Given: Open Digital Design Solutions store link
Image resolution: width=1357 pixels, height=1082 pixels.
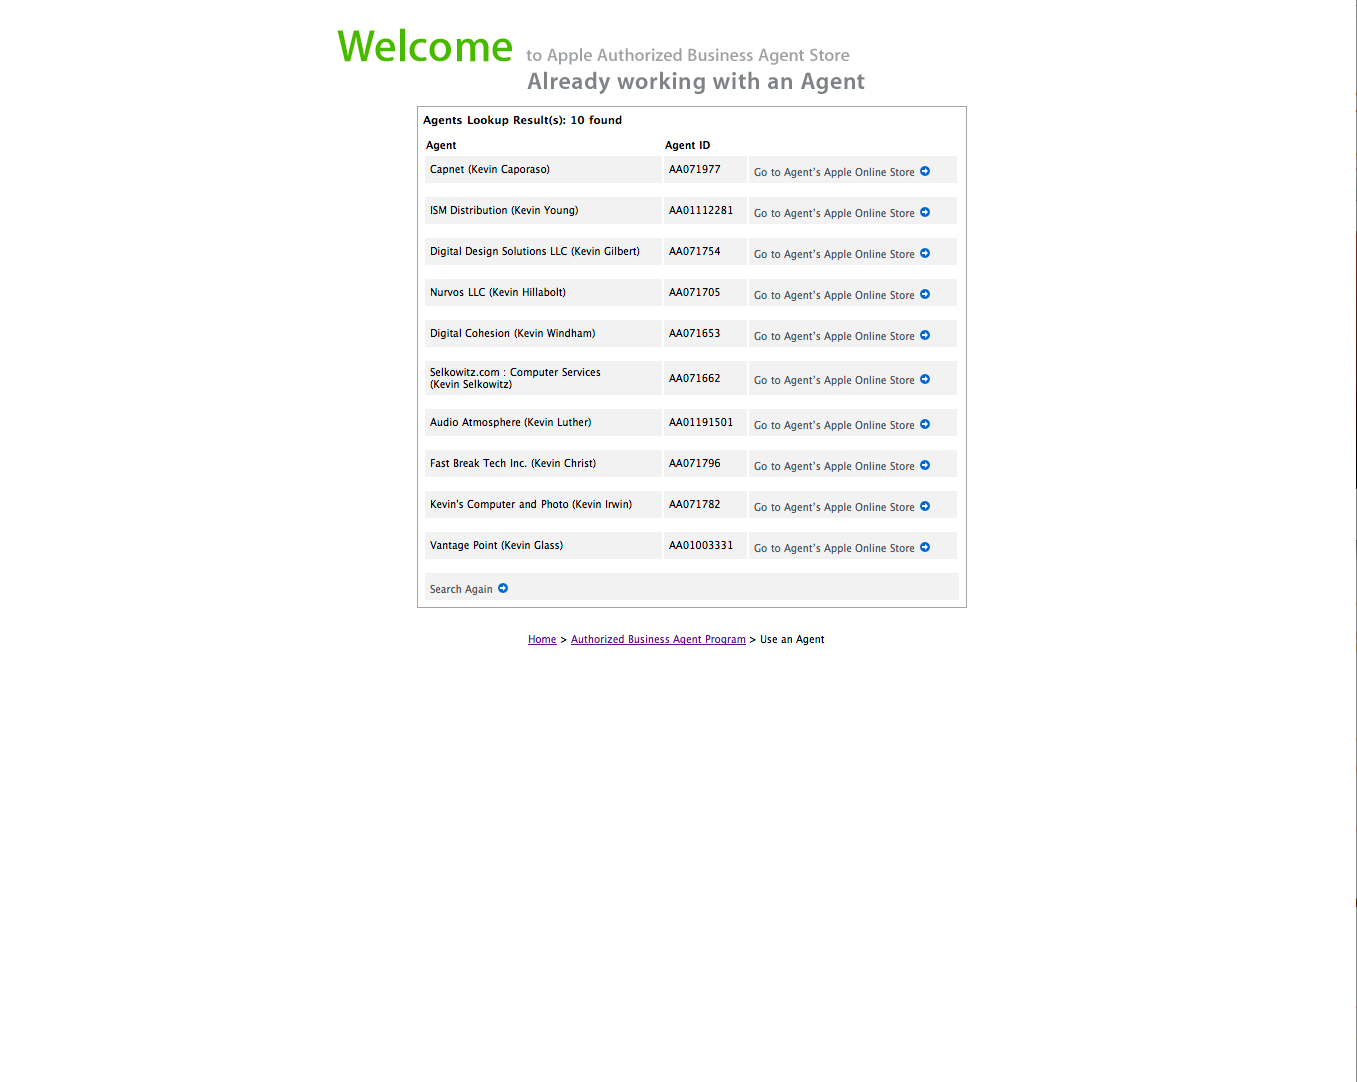Looking at the screenshot, I should 834,254.
